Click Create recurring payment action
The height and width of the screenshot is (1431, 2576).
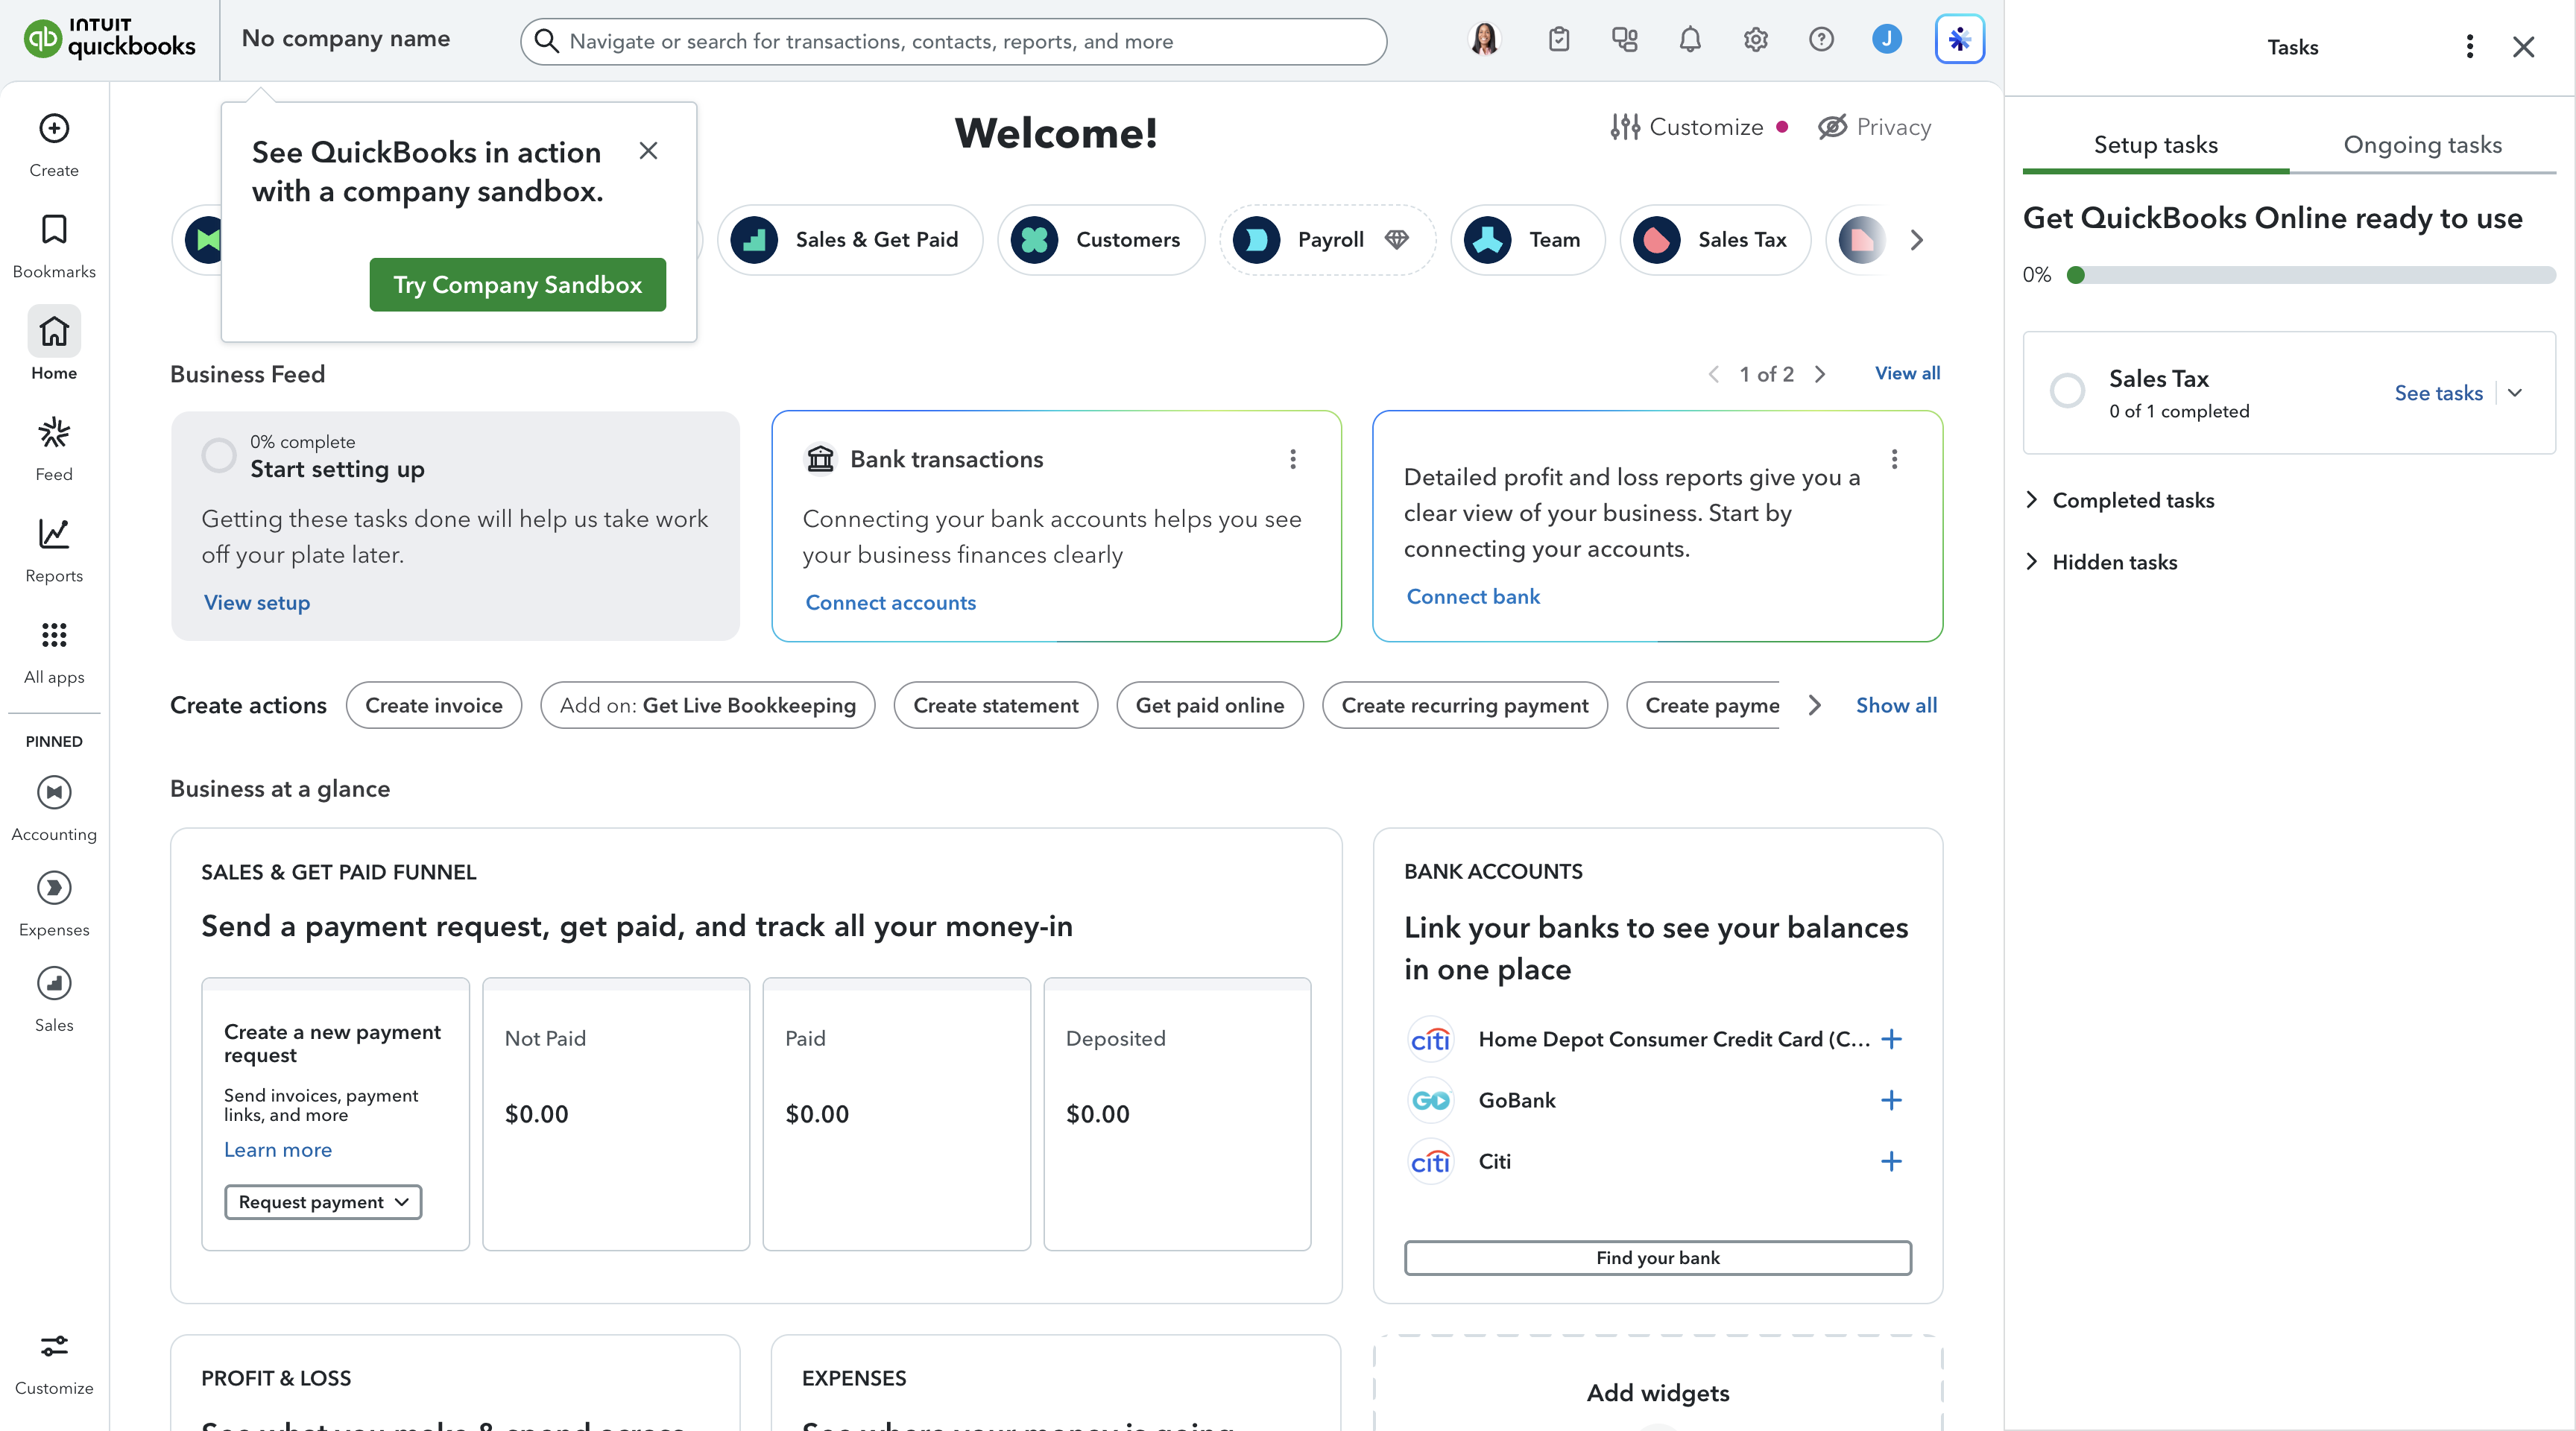pyautogui.click(x=1465, y=705)
